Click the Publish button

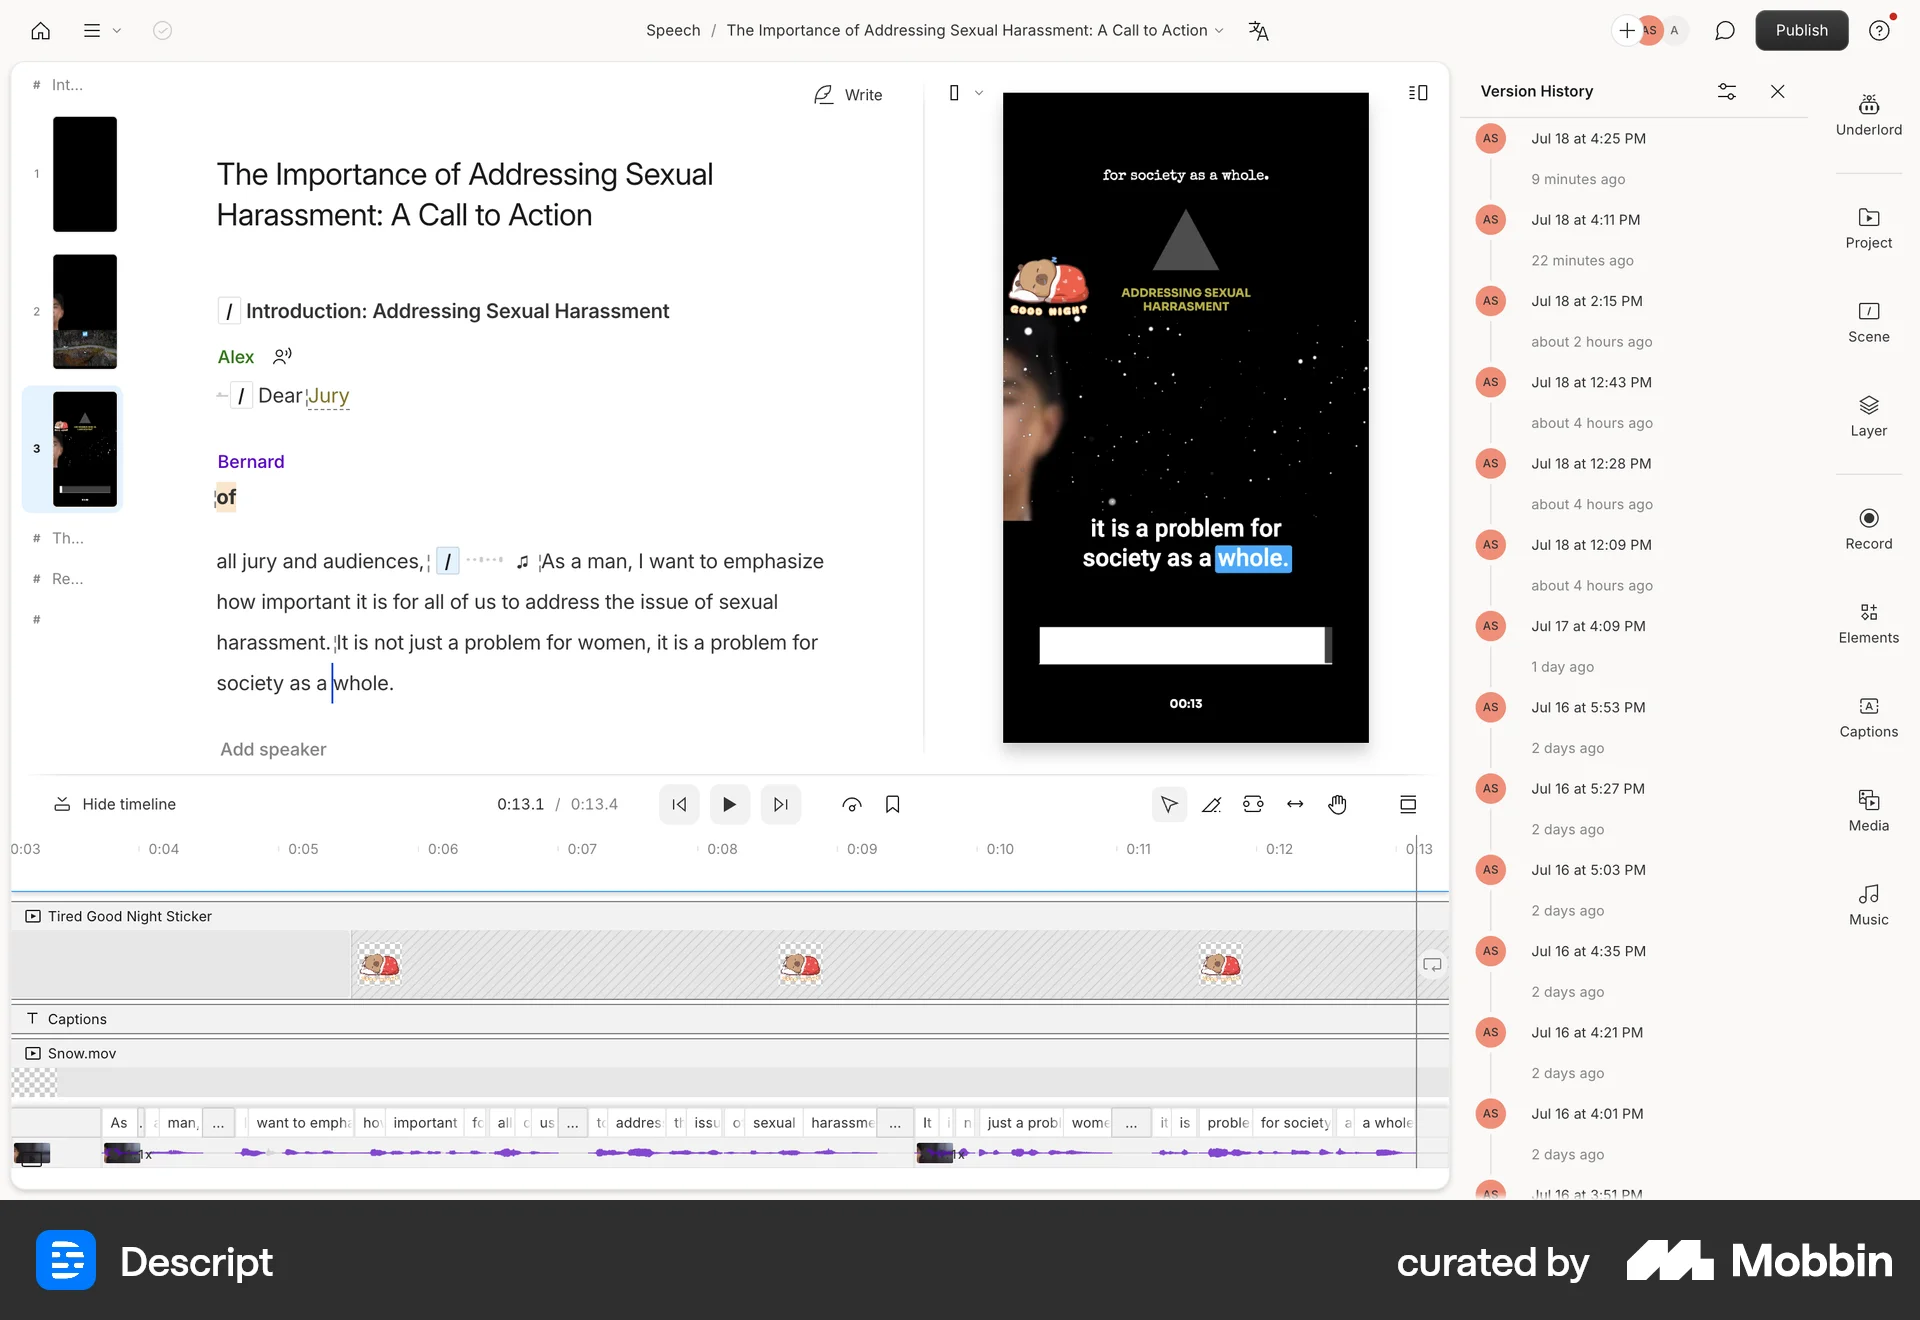pos(1801,30)
